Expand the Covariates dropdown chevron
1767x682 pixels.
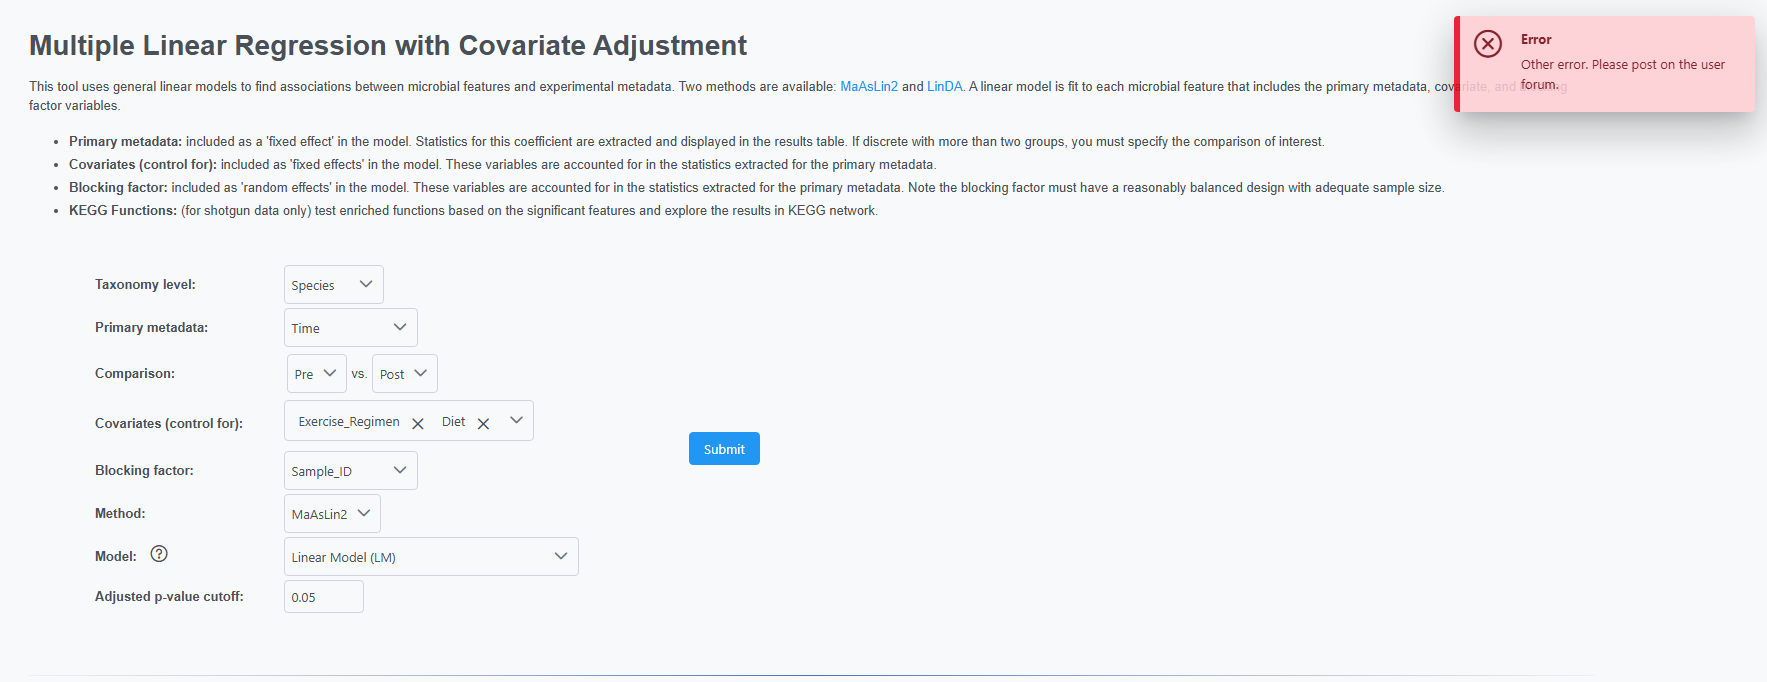pyautogui.click(x=516, y=420)
